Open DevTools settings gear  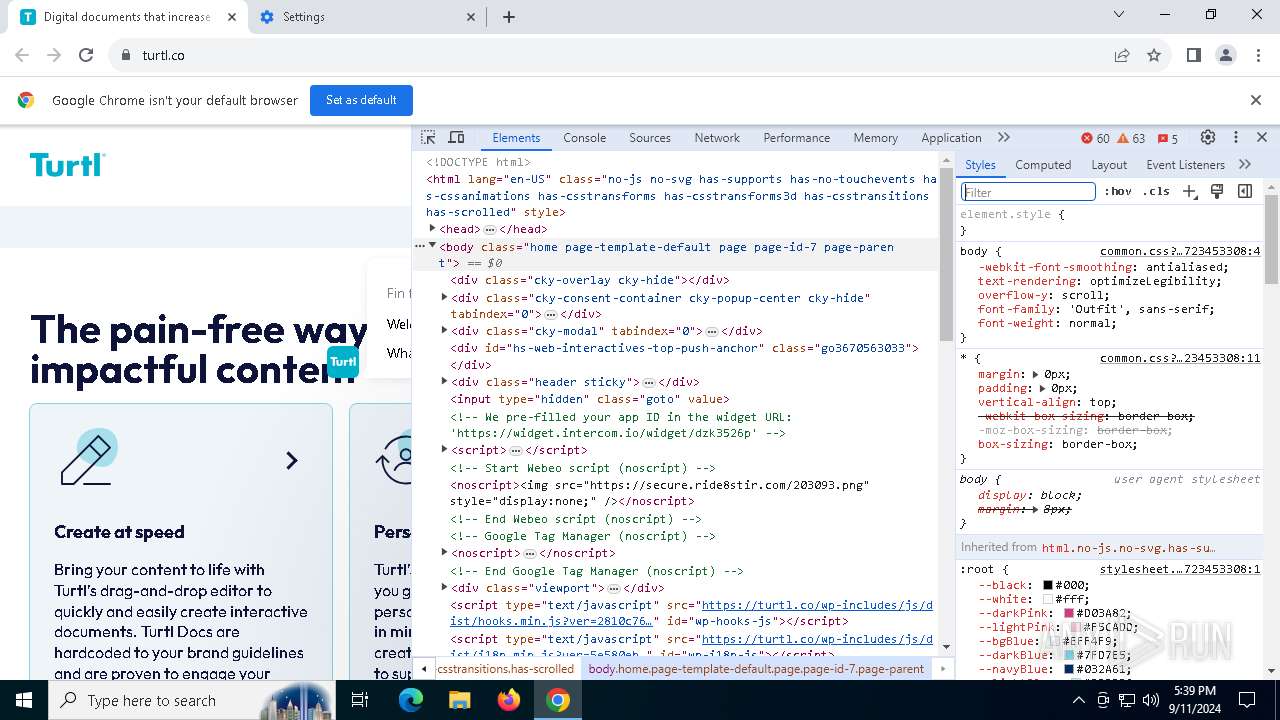pos(1208,138)
